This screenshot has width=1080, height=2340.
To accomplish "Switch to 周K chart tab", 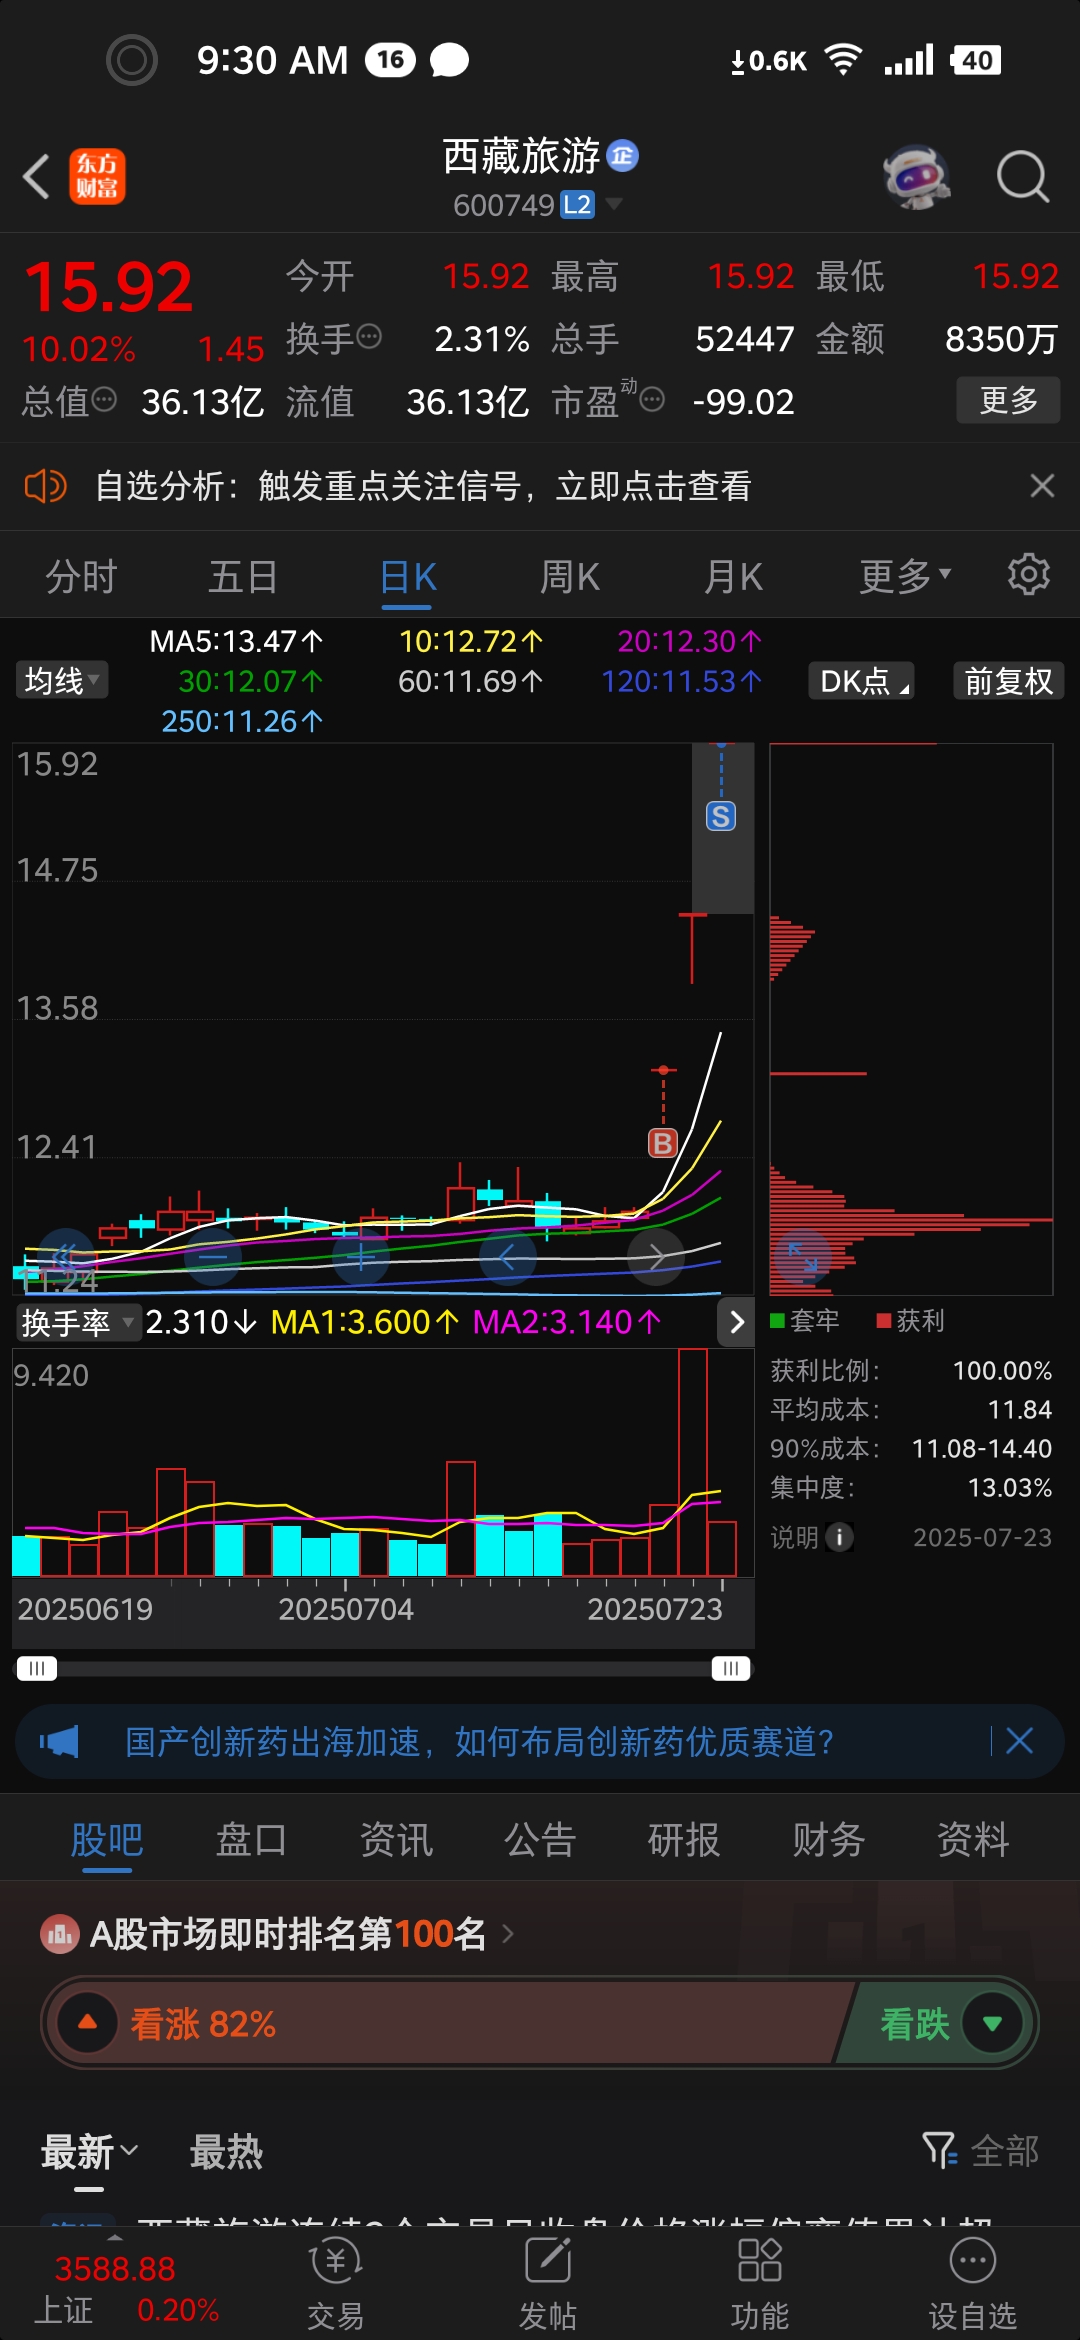I will (570, 577).
